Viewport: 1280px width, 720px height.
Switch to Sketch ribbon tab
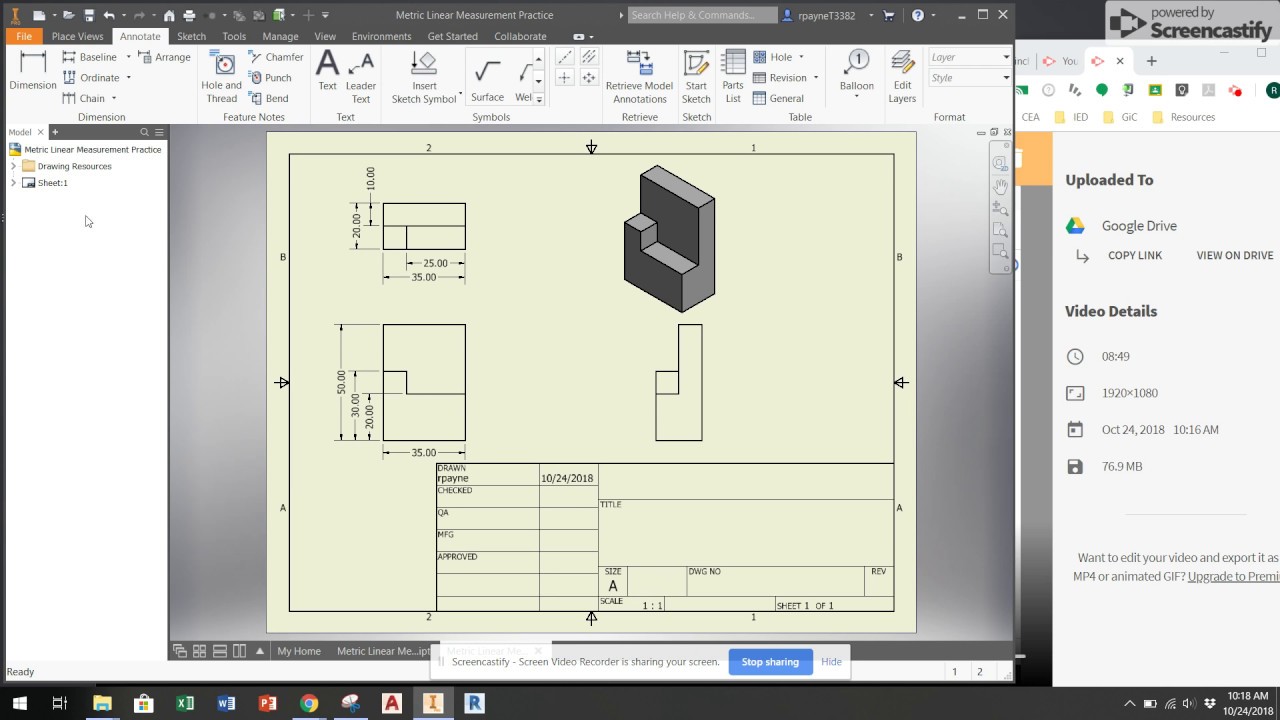click(191, 36)
